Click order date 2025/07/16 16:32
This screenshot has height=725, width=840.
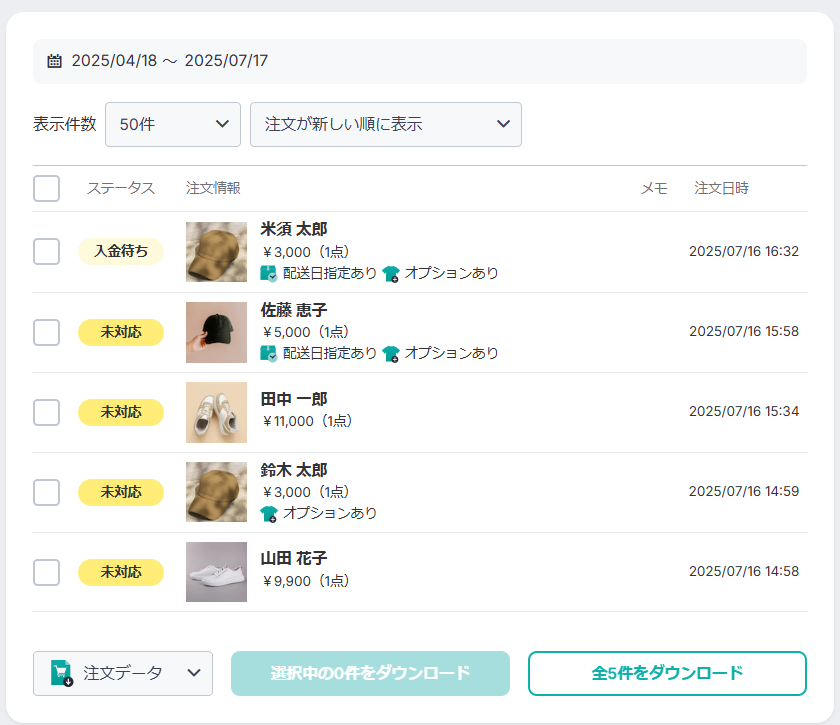click(x=744, y=251)
